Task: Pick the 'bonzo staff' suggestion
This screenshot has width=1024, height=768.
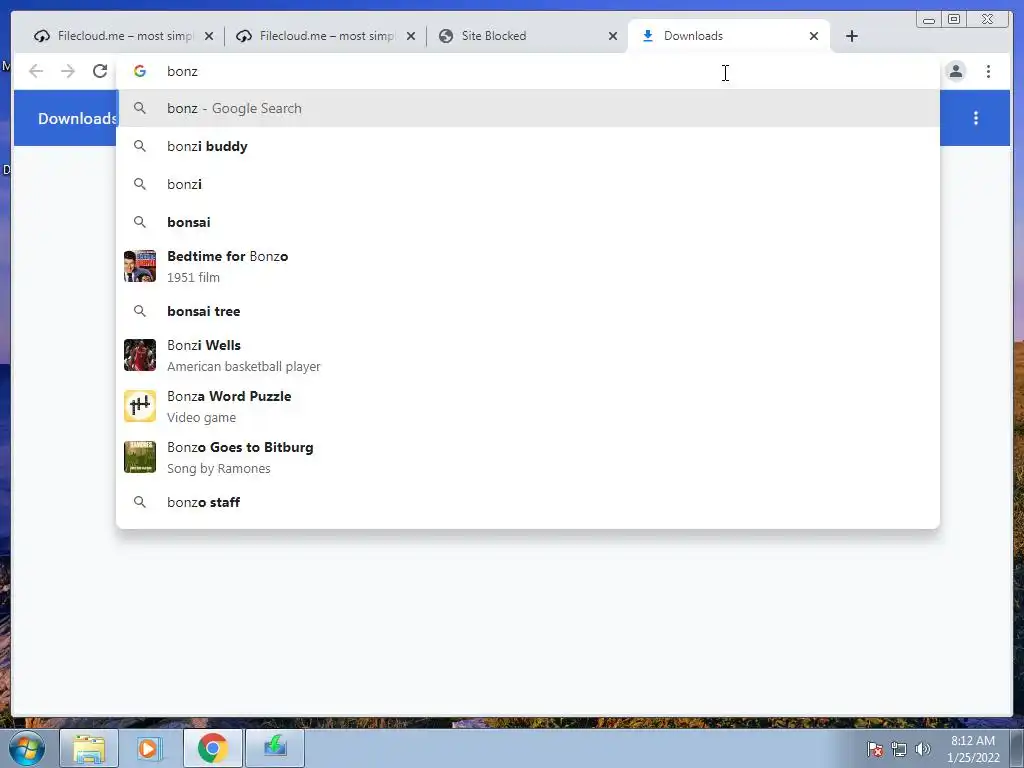Action: click(528, 502)
